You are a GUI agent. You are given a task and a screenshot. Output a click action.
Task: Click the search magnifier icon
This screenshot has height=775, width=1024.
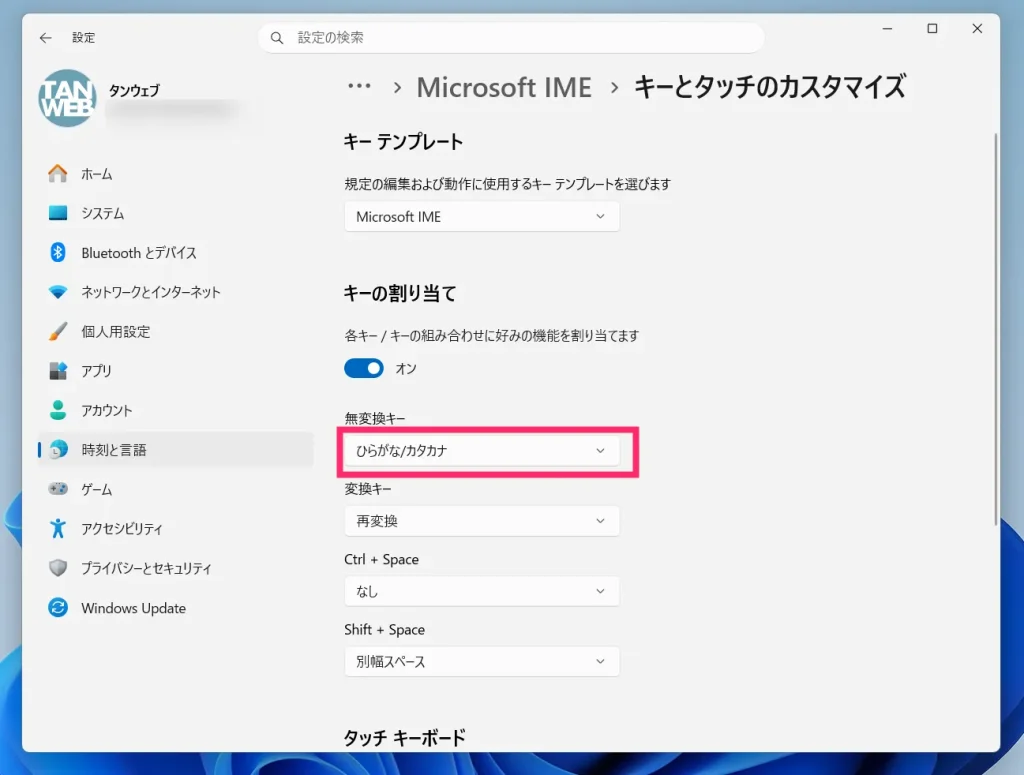277,38
